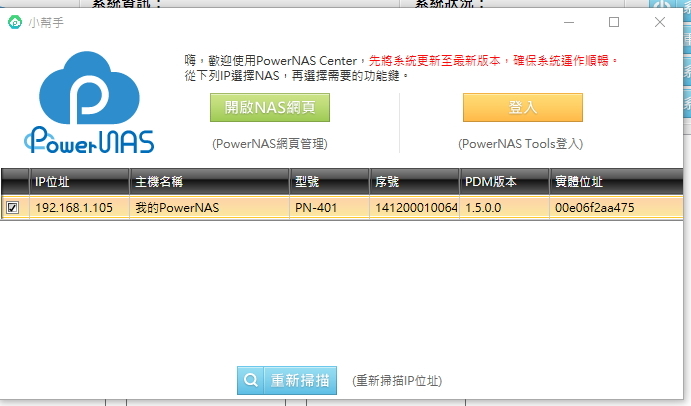
Task: Sort by IP位址 column header
Action: pyautogui.click(x=79, y=182)
